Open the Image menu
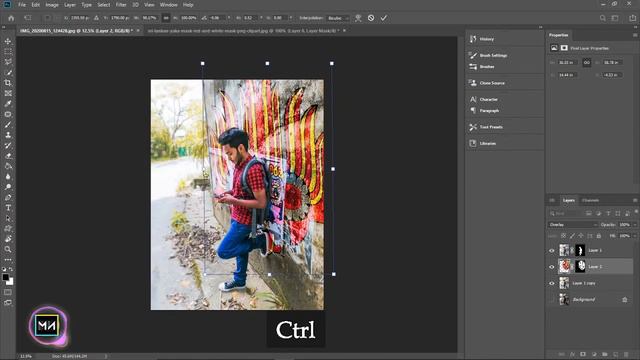Image resolution: width=640 pixels, height=360 pixels. tap(52, 5)
